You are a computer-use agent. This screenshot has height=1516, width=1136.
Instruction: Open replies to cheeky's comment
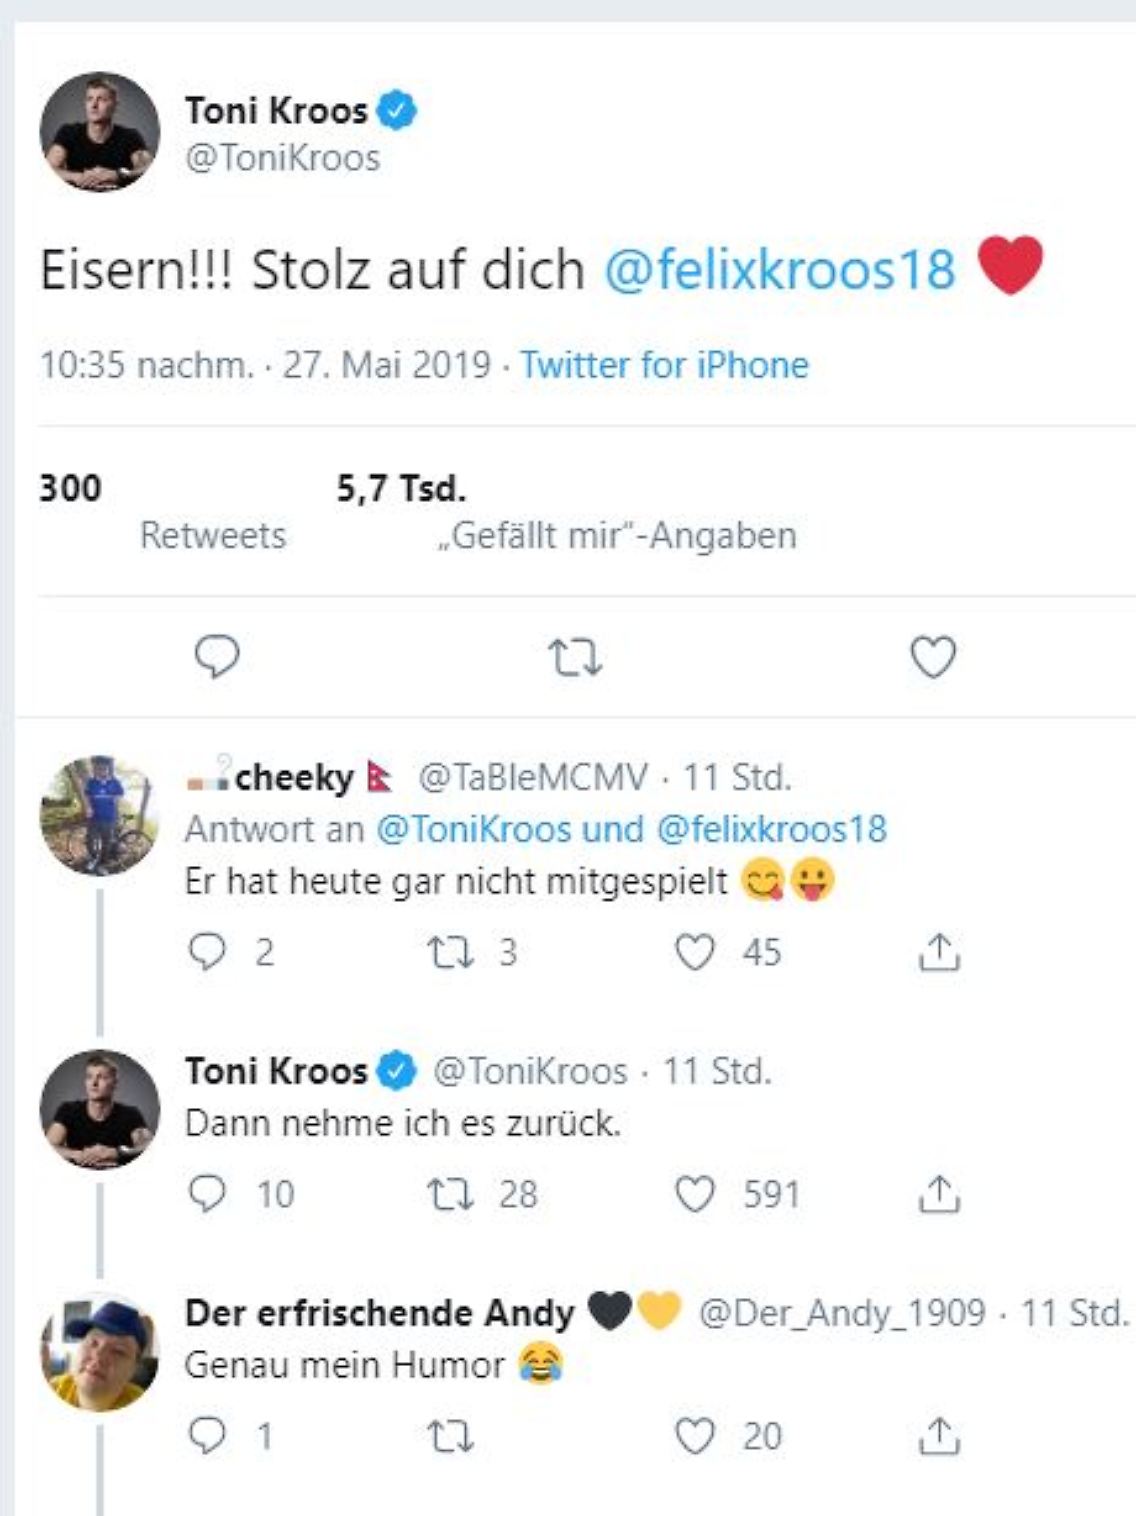click(207, 952)
